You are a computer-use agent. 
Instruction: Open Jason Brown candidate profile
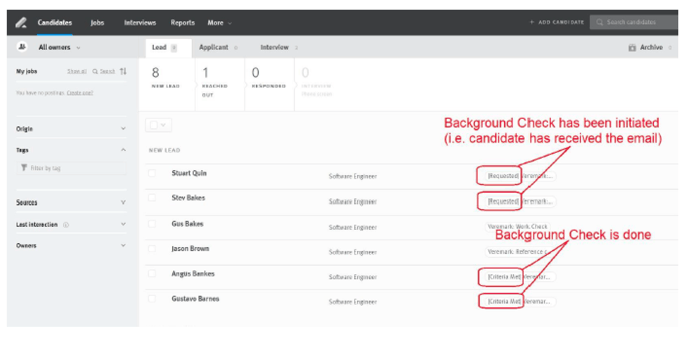pyautogui.click(x=190, y=248)
